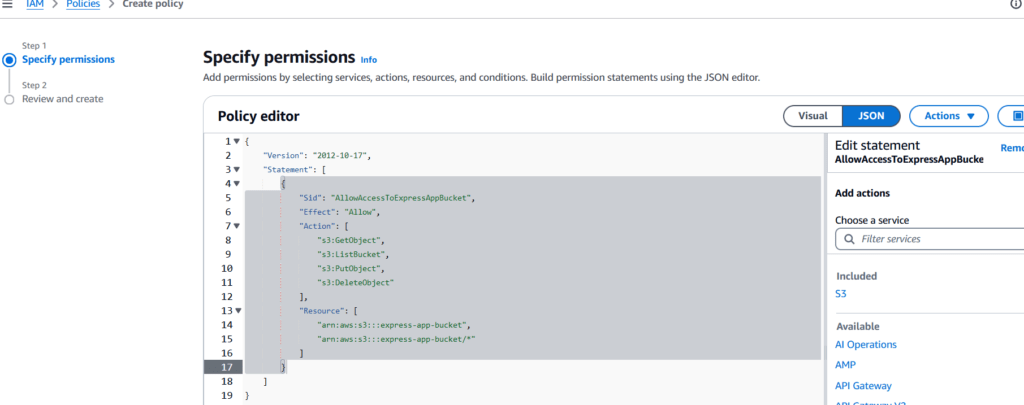Switch to the Visual editor tab
The width and height of the screenshot is (1024, 405).
pyautogui.click(x=812, y=116)
